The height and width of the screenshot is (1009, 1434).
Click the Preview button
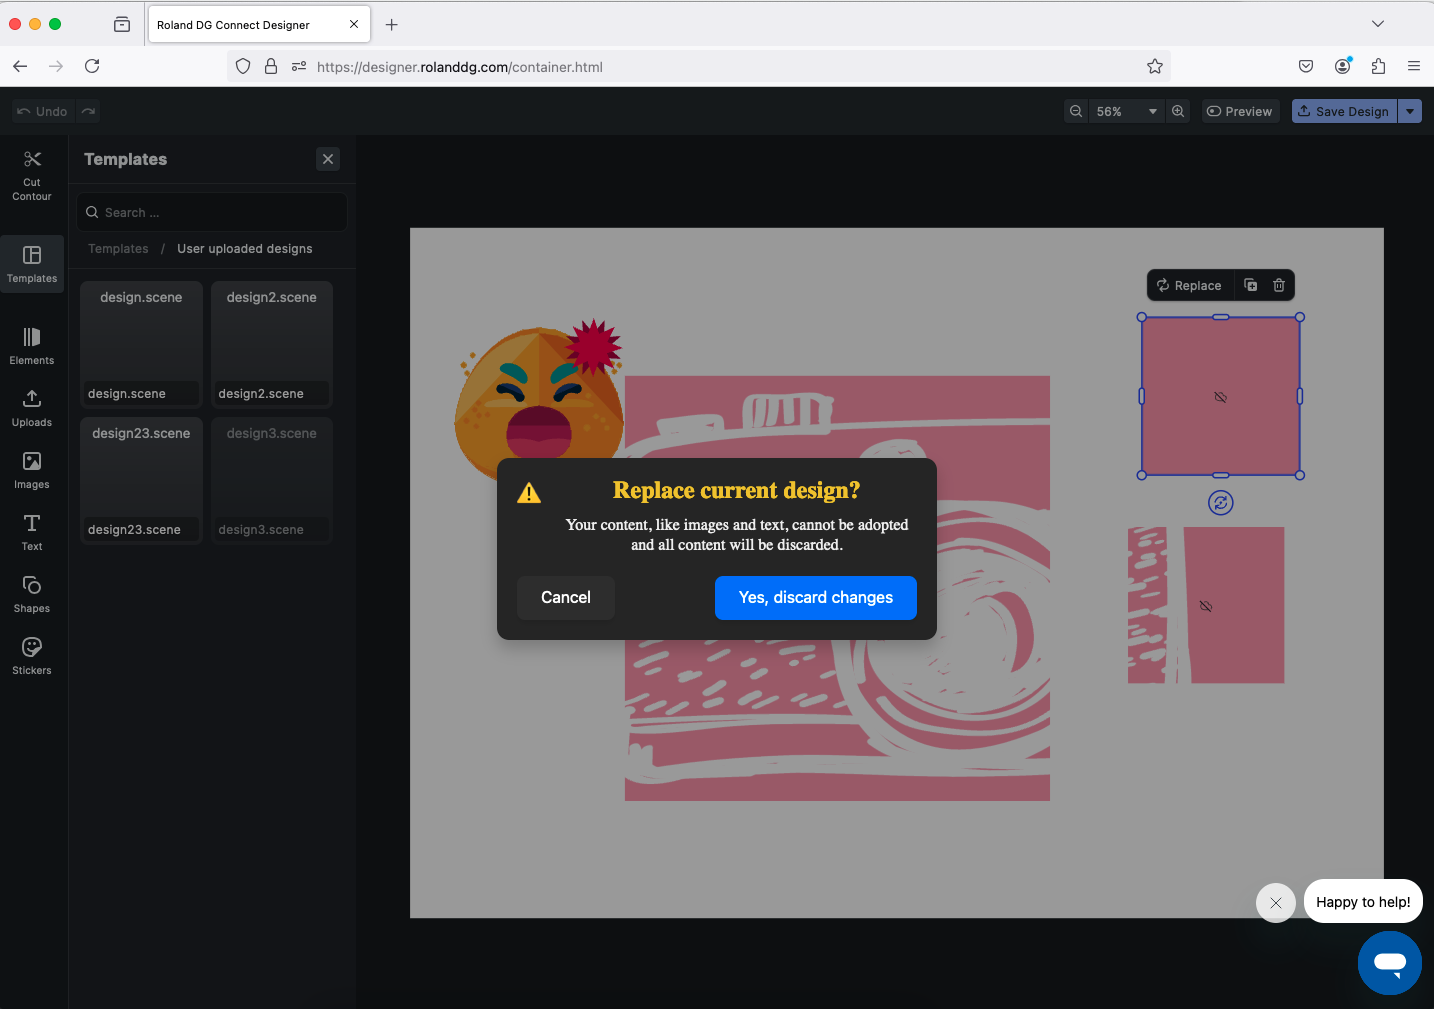tap(1240, 111)
